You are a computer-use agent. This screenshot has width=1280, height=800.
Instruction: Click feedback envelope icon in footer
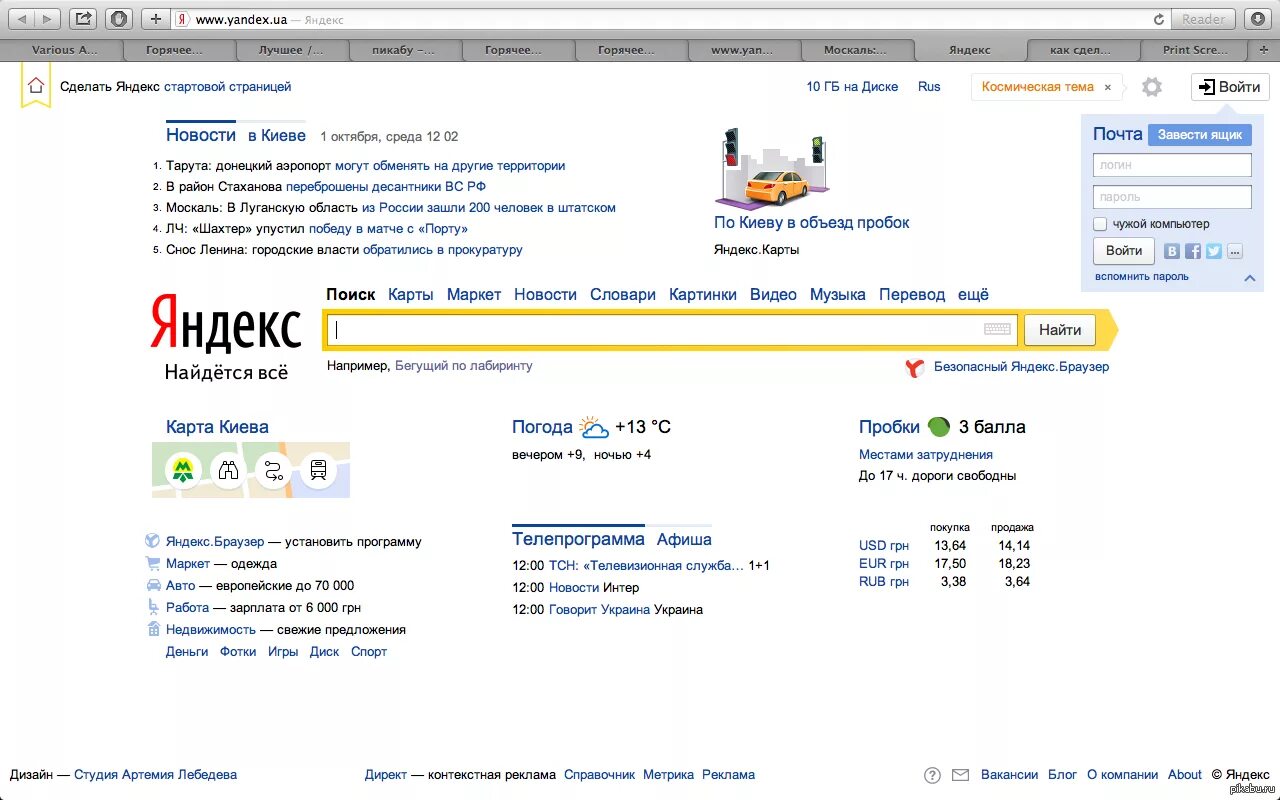click(960, 775)
